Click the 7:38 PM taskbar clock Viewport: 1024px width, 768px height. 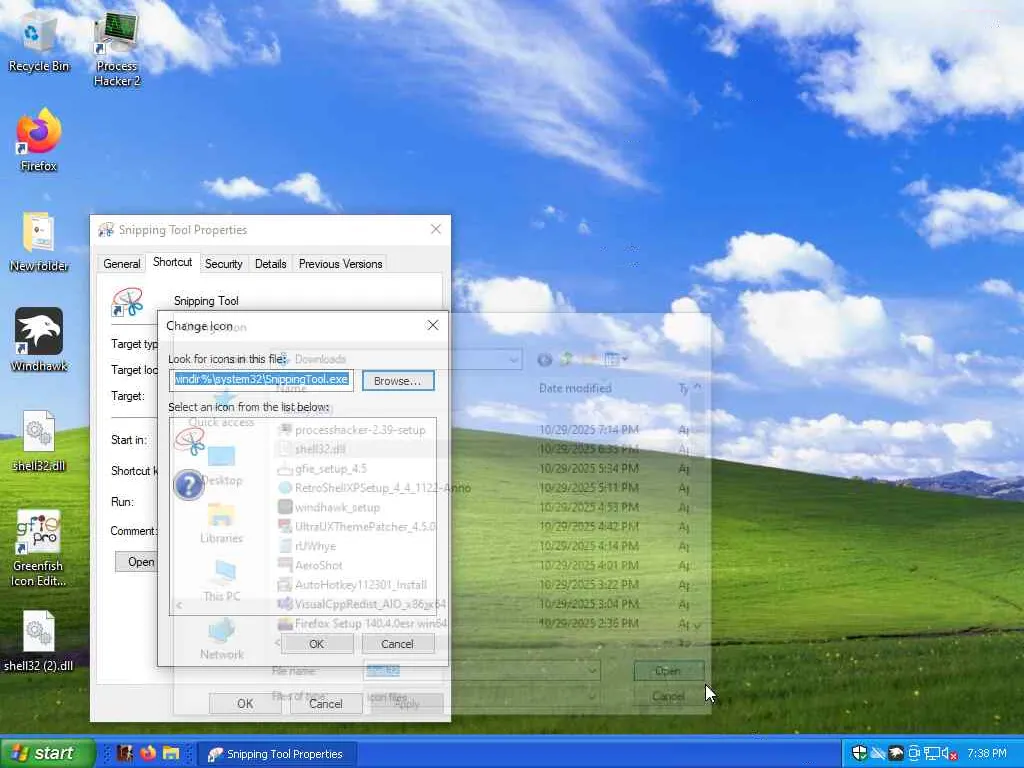click(x=987, y=753)
